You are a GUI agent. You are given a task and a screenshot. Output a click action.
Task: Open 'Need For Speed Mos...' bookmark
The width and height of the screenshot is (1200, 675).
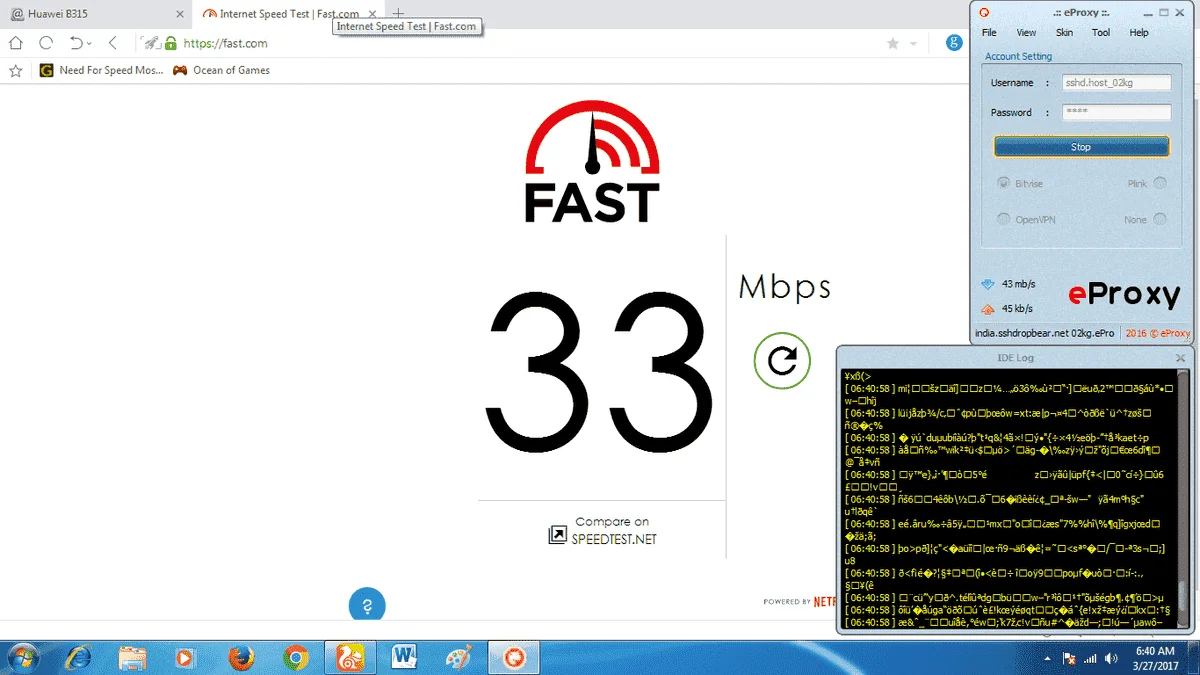pos(101,70)
